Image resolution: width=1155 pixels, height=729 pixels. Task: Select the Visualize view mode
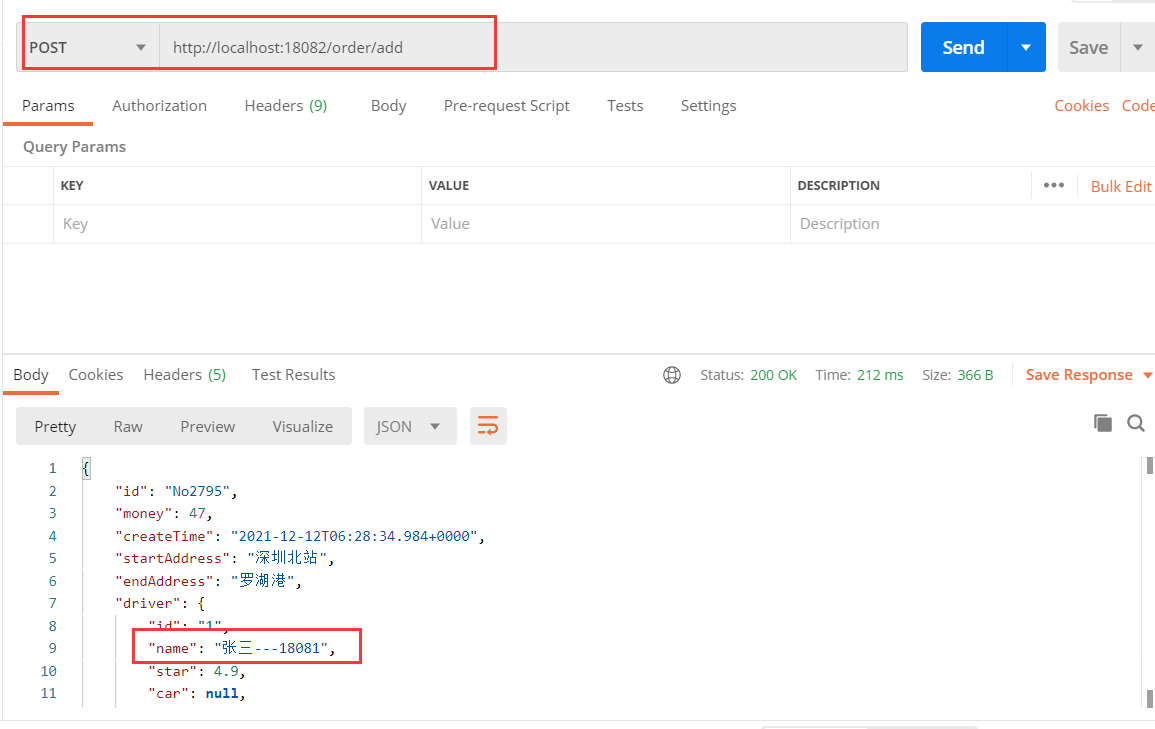303,426
